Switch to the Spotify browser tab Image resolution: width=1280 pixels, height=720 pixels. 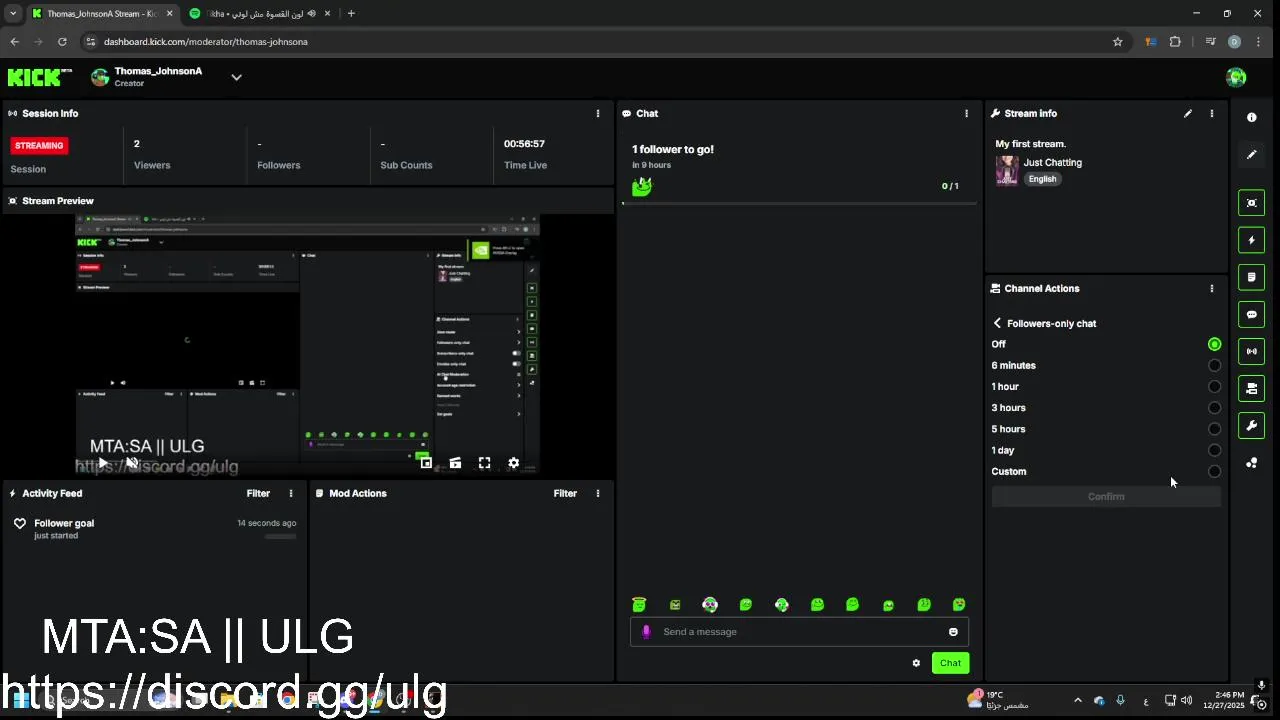tap(260, 13)
